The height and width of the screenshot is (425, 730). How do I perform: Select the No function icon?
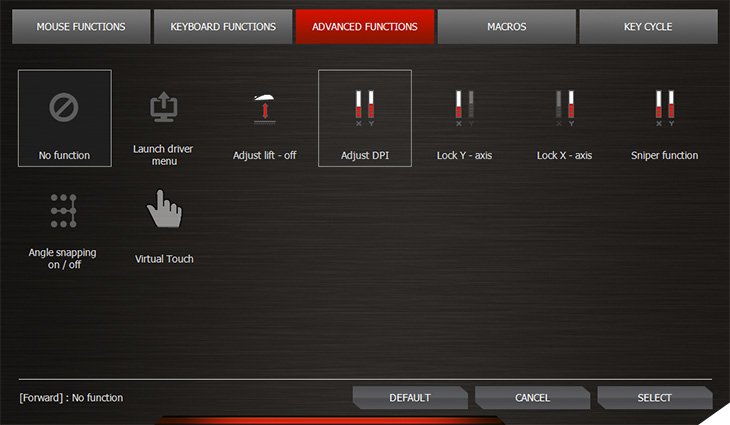tap(64, 108)
